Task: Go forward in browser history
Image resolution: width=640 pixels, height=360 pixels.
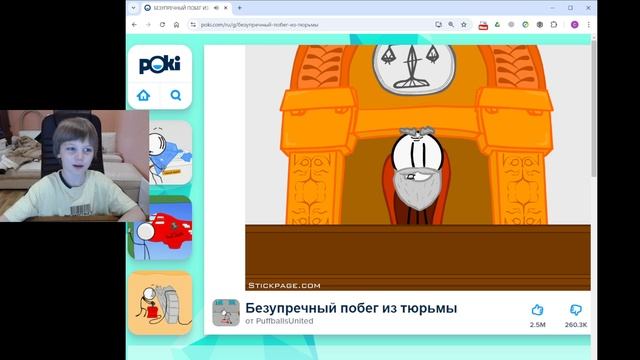Action: 148,24
